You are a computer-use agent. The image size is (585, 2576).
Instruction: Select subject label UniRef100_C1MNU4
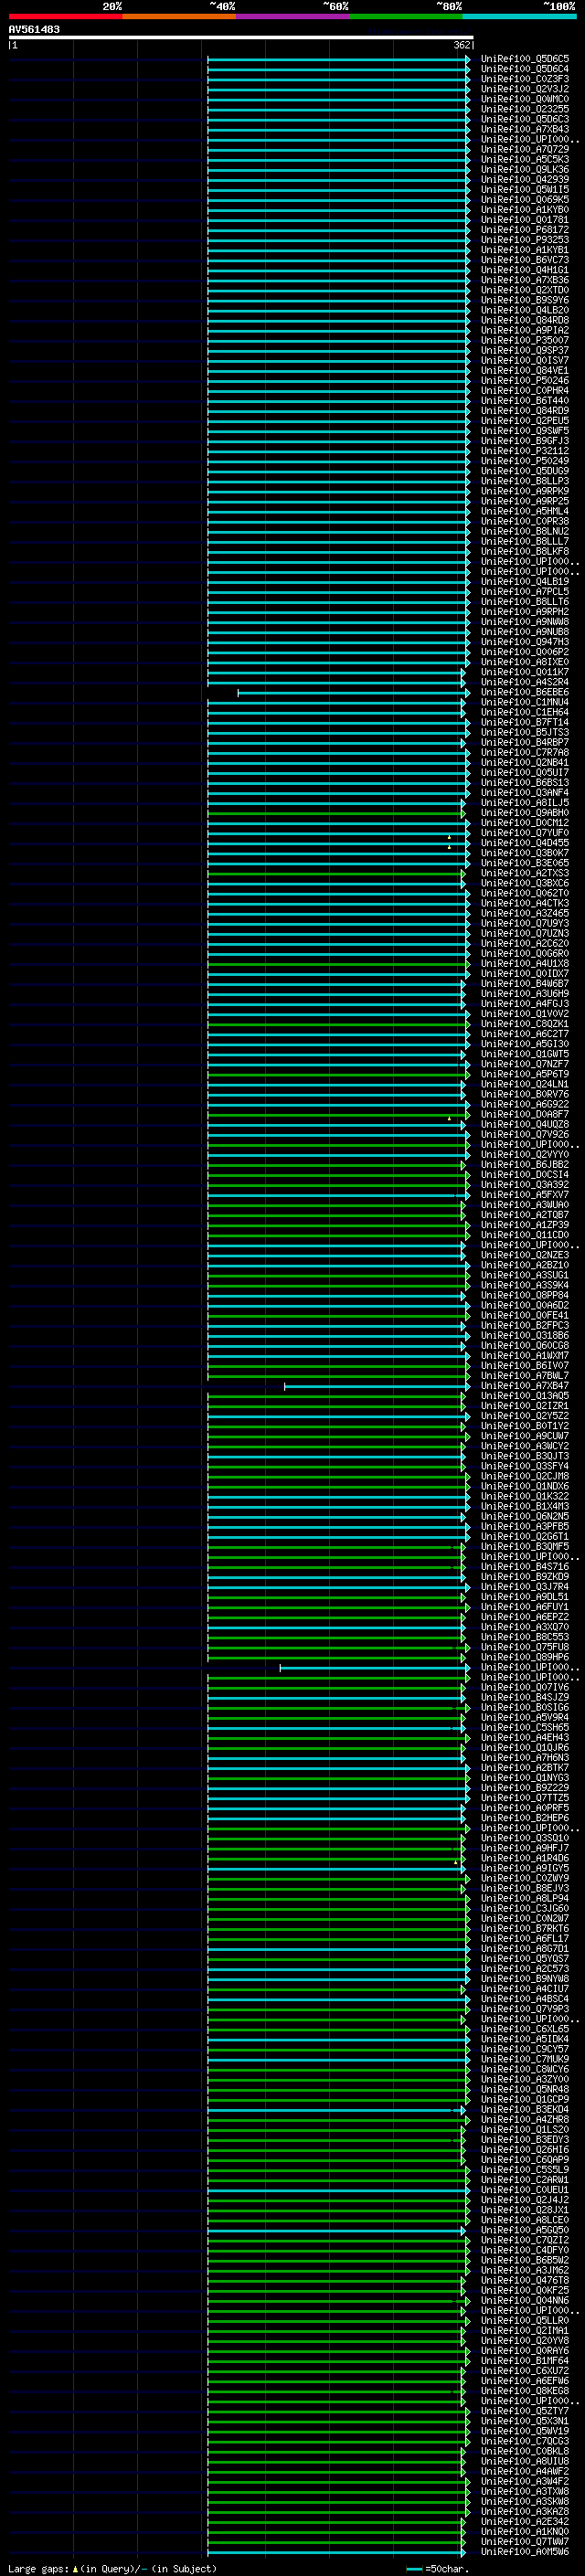525,702
